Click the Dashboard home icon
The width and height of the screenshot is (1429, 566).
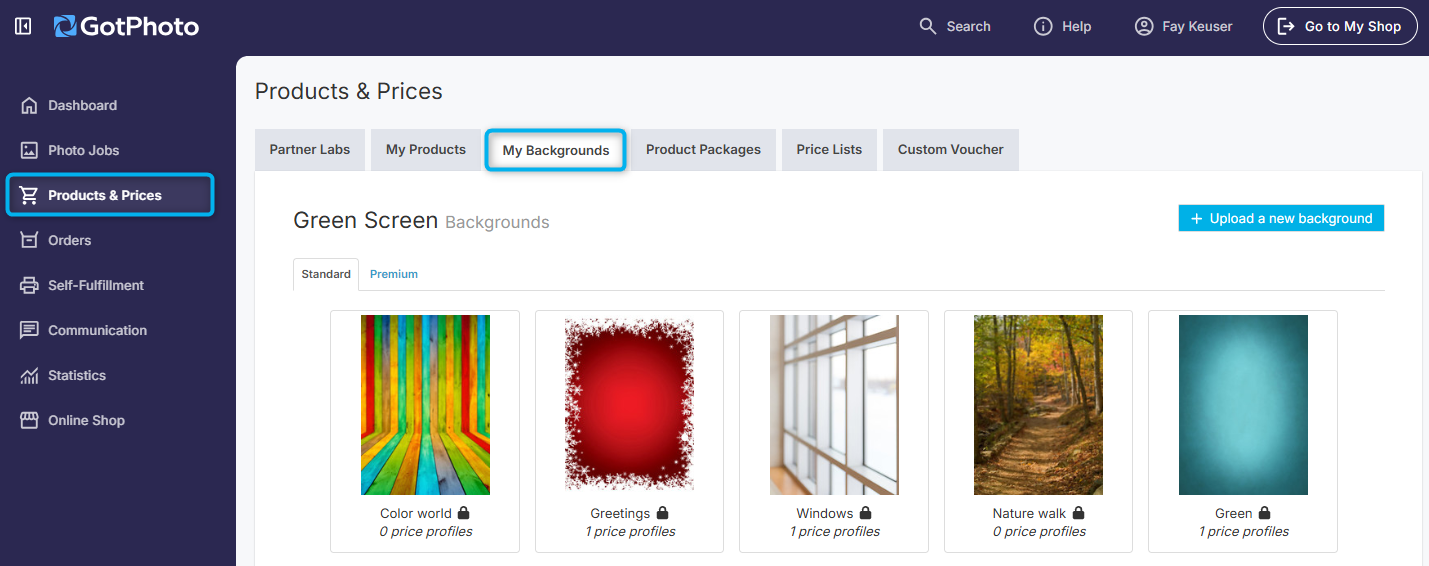tap(29, 105)
